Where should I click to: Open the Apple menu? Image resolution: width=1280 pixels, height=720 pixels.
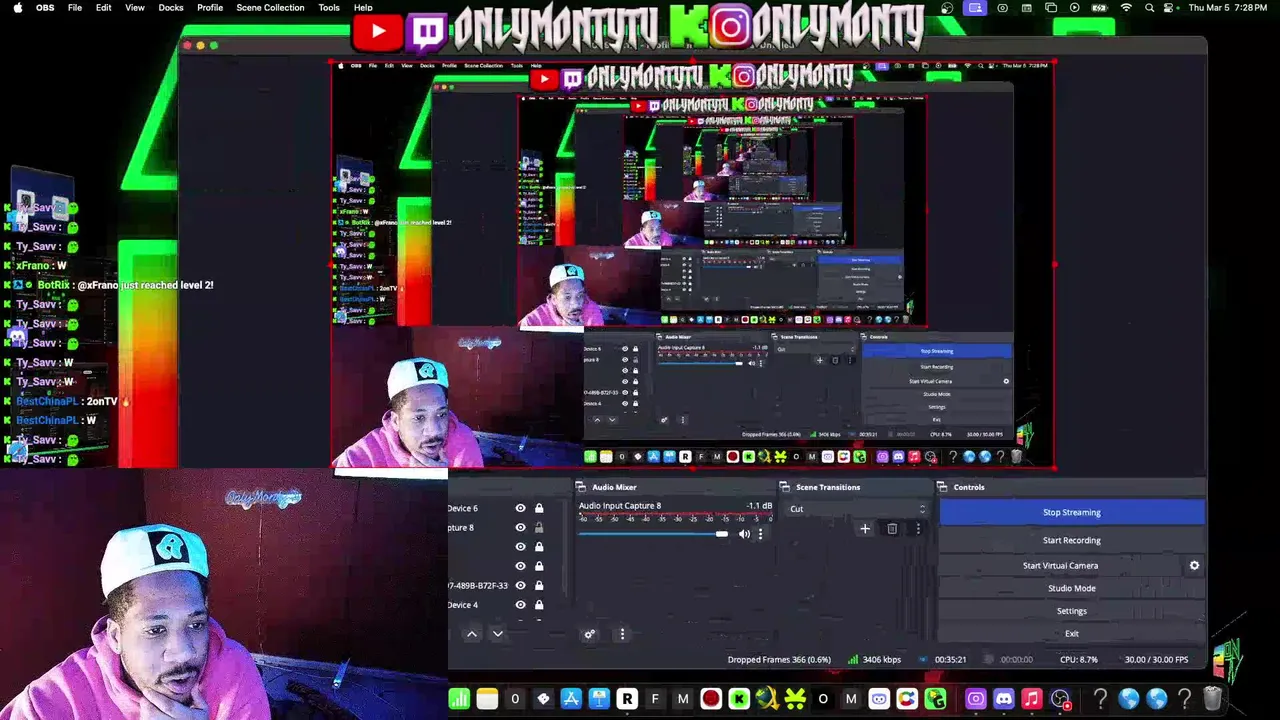(17, 7)
